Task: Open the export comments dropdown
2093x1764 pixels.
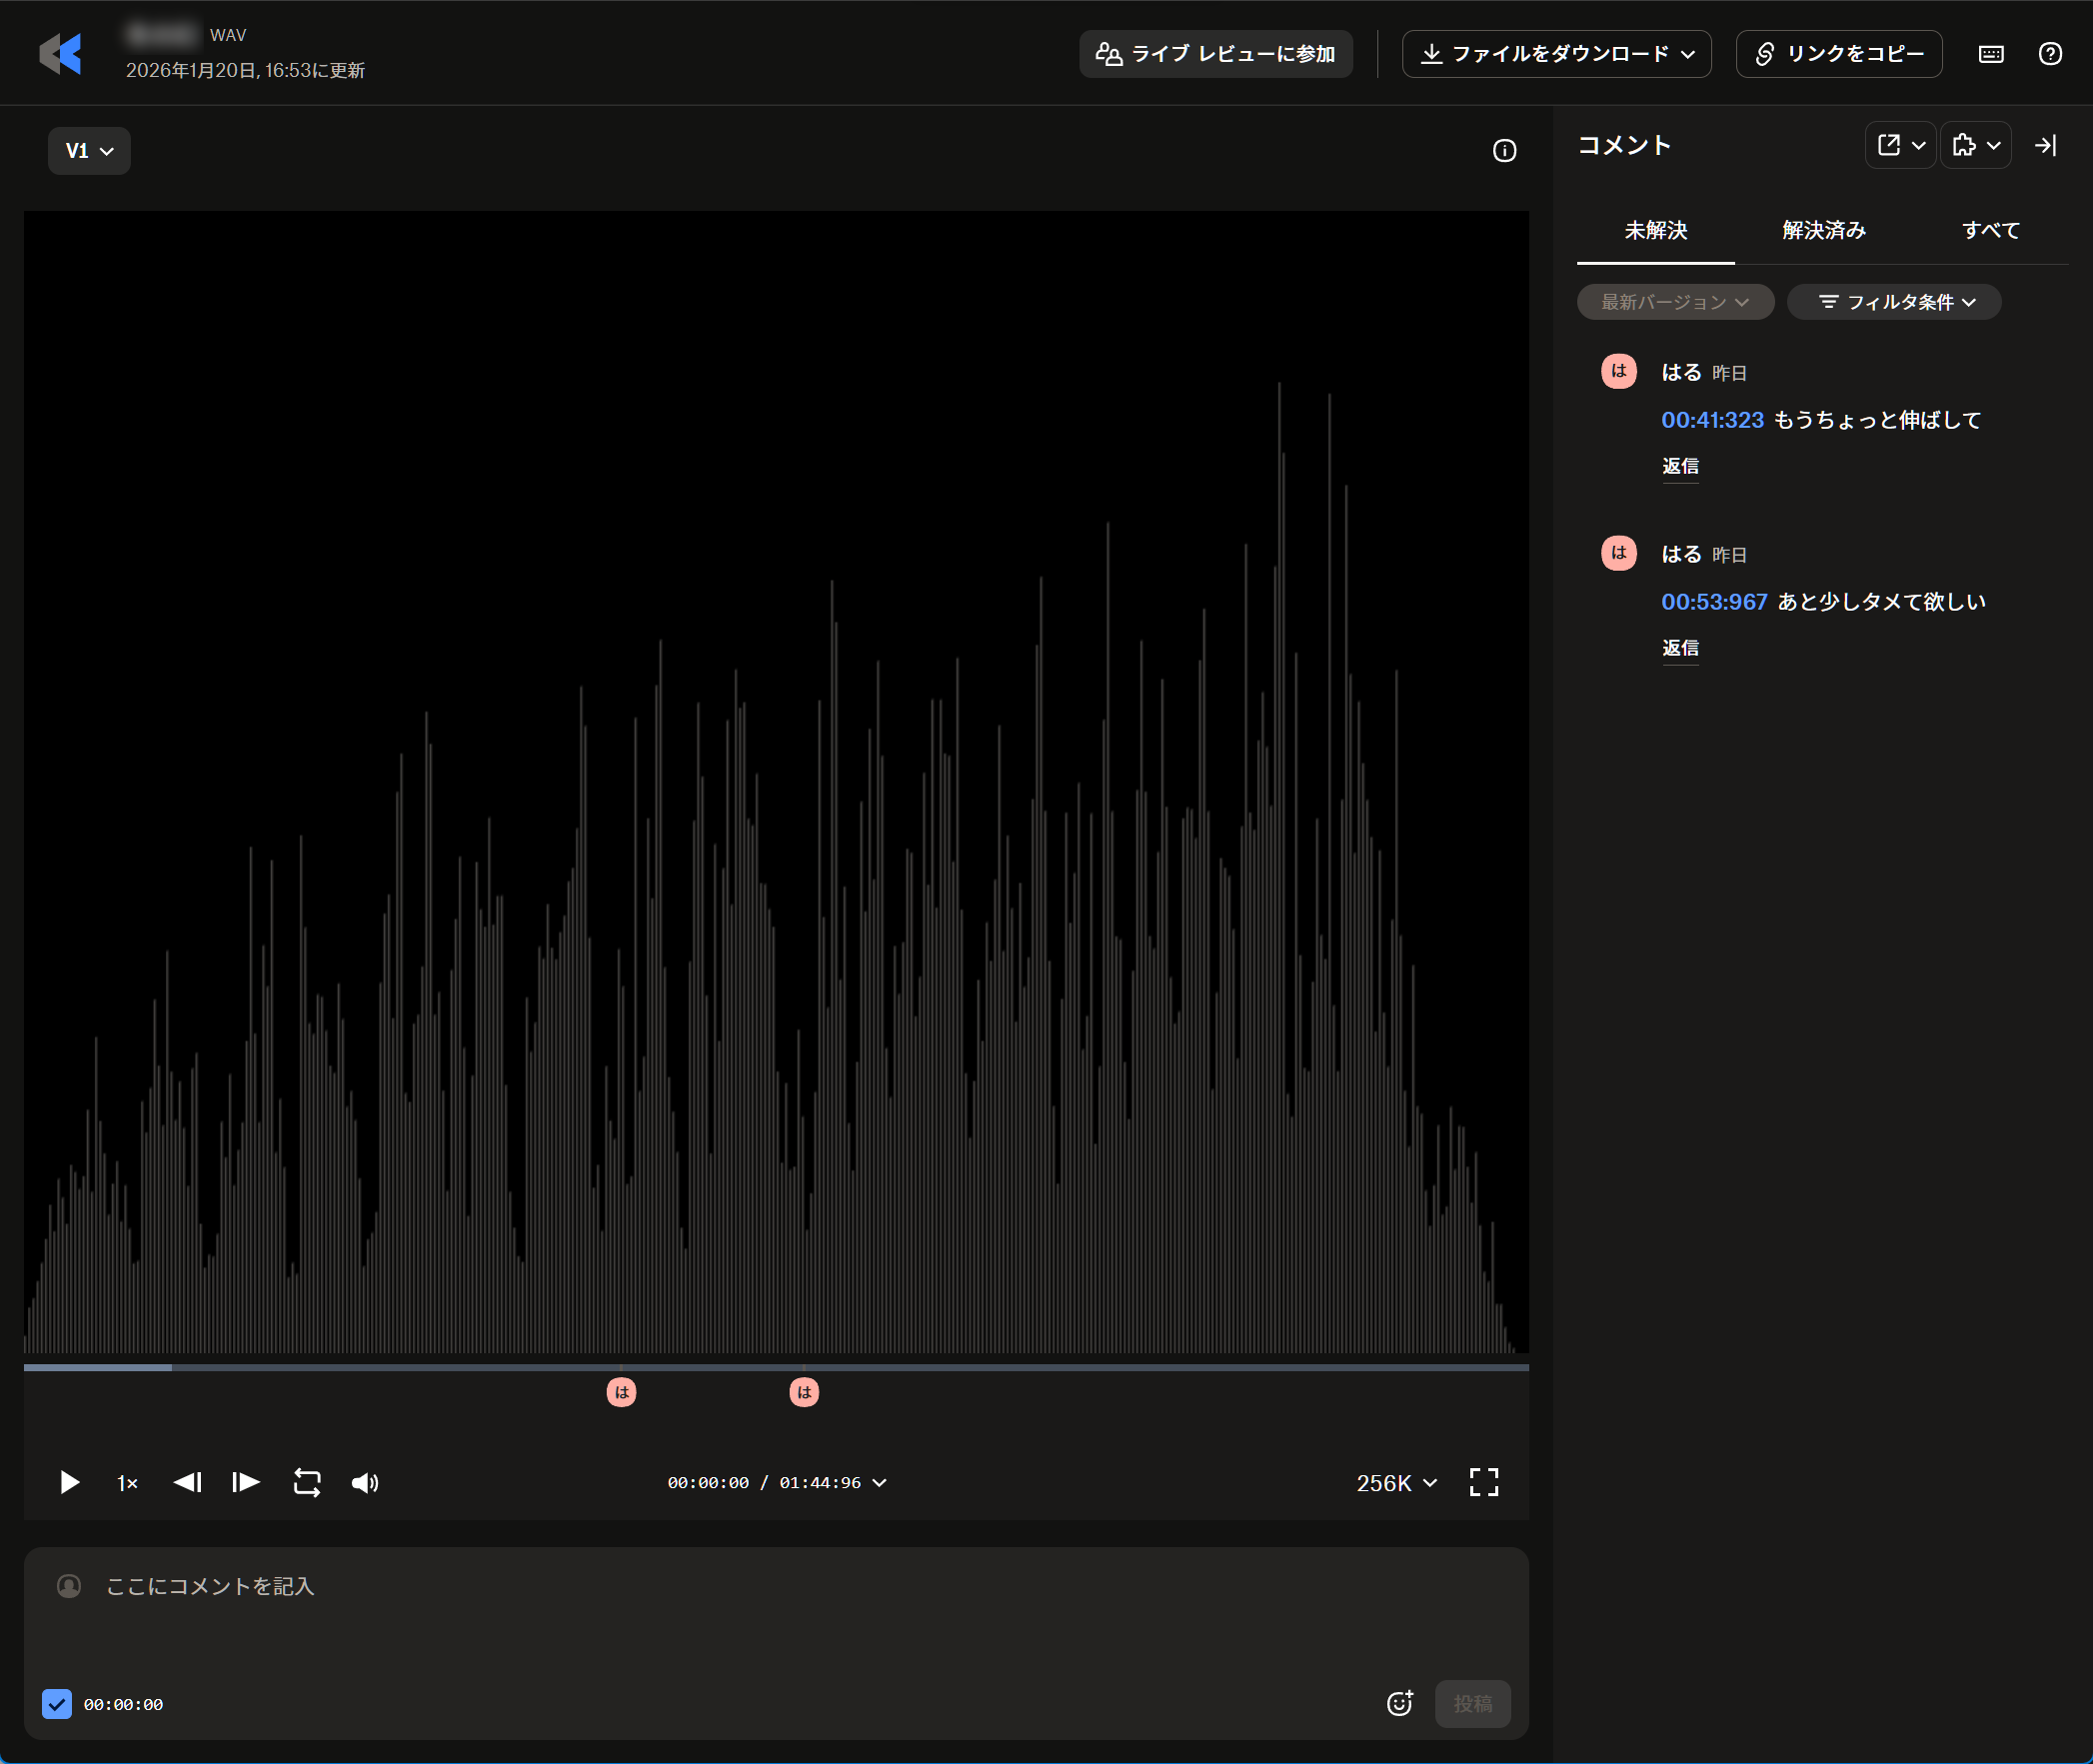Action: click(x=1901, y=146)
